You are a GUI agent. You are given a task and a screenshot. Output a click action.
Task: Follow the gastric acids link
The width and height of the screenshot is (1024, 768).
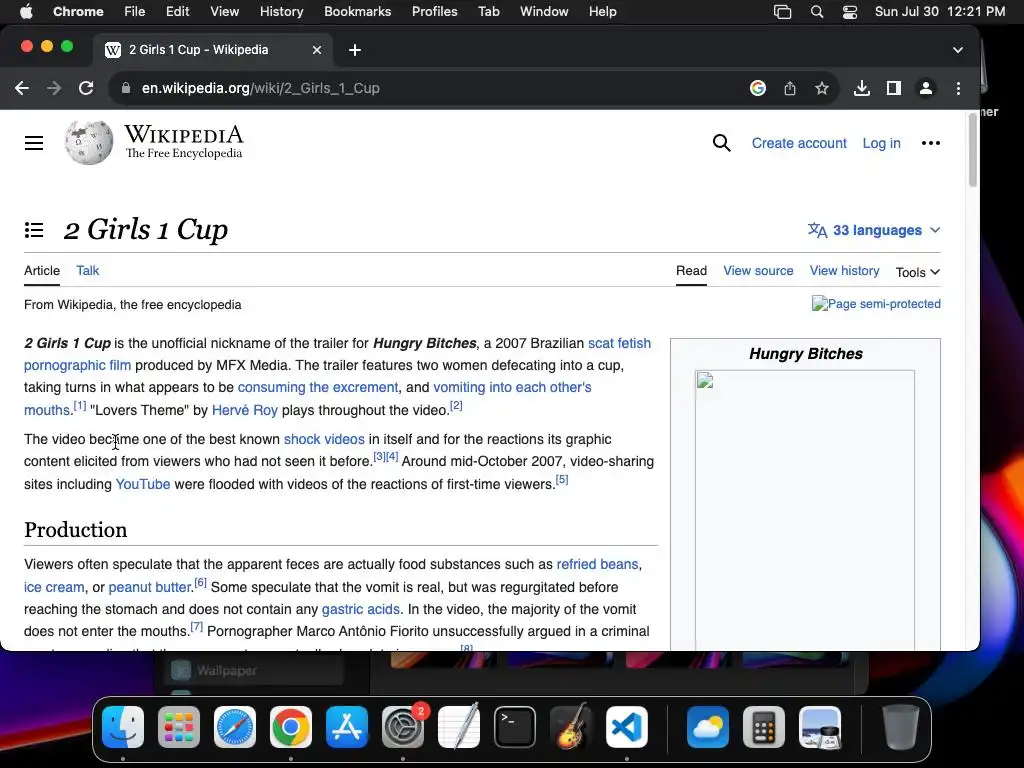[360, 609]
